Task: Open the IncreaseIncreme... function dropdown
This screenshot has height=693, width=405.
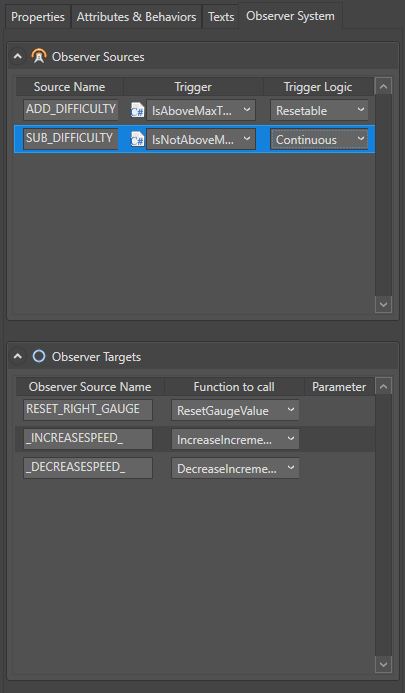Action: [235, 439]
